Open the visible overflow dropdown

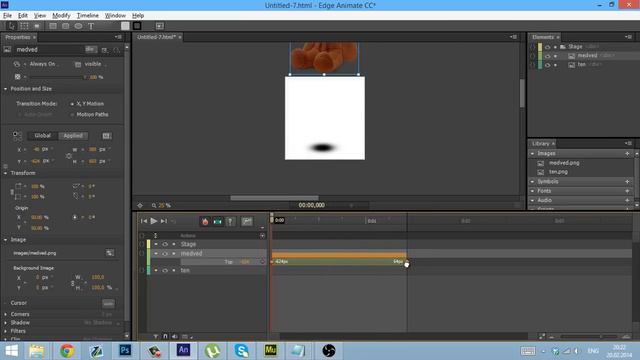pos(95,64)
